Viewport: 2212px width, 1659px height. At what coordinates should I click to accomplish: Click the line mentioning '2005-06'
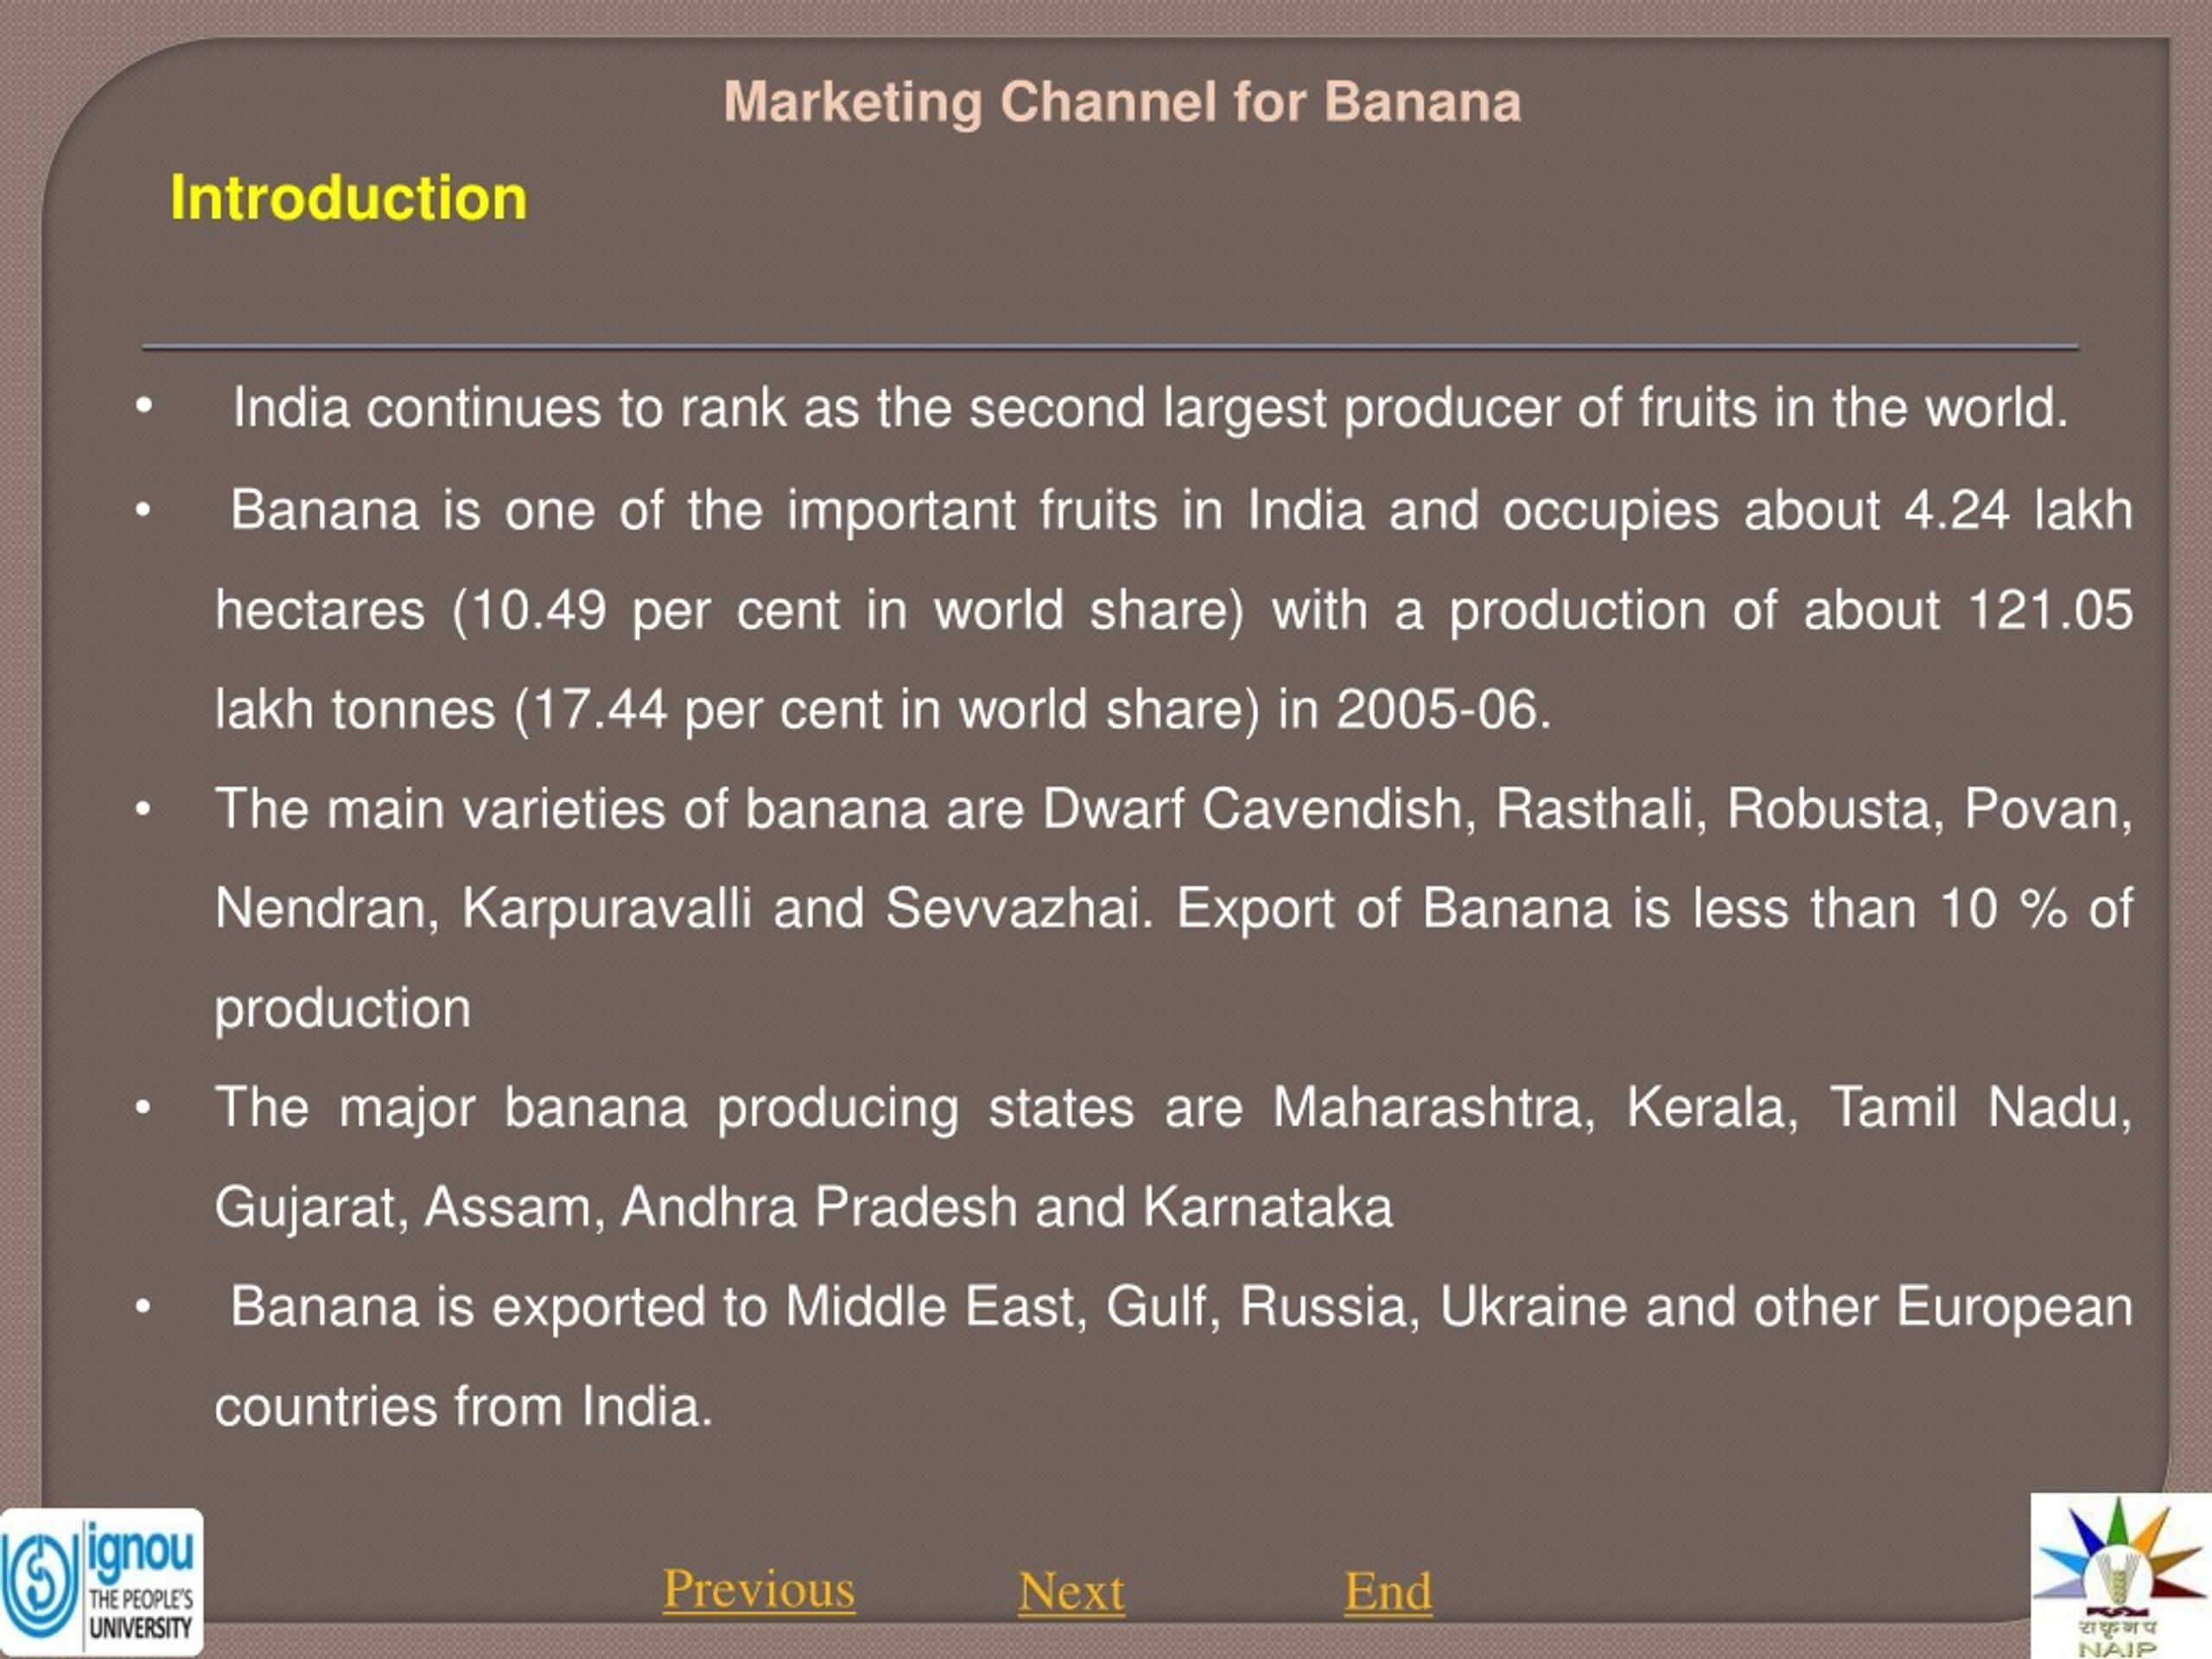click(x=883, y=709)
